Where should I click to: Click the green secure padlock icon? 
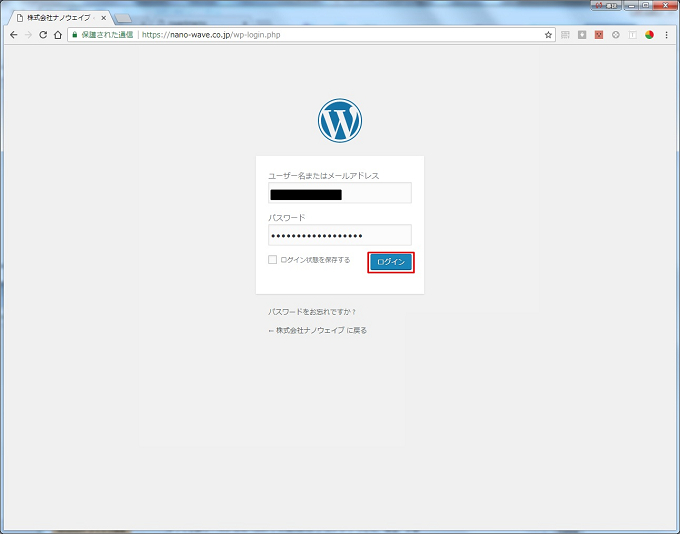point(75,35)
